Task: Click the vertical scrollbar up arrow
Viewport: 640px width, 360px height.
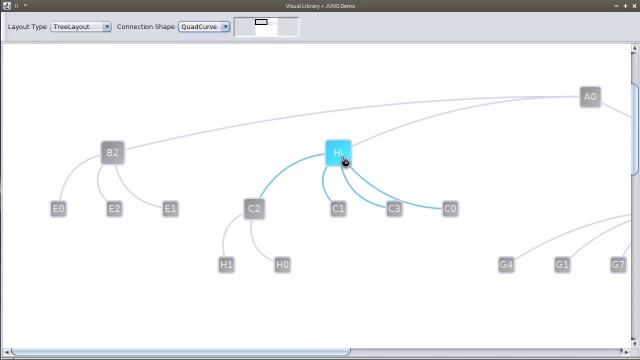Action: 635,48
